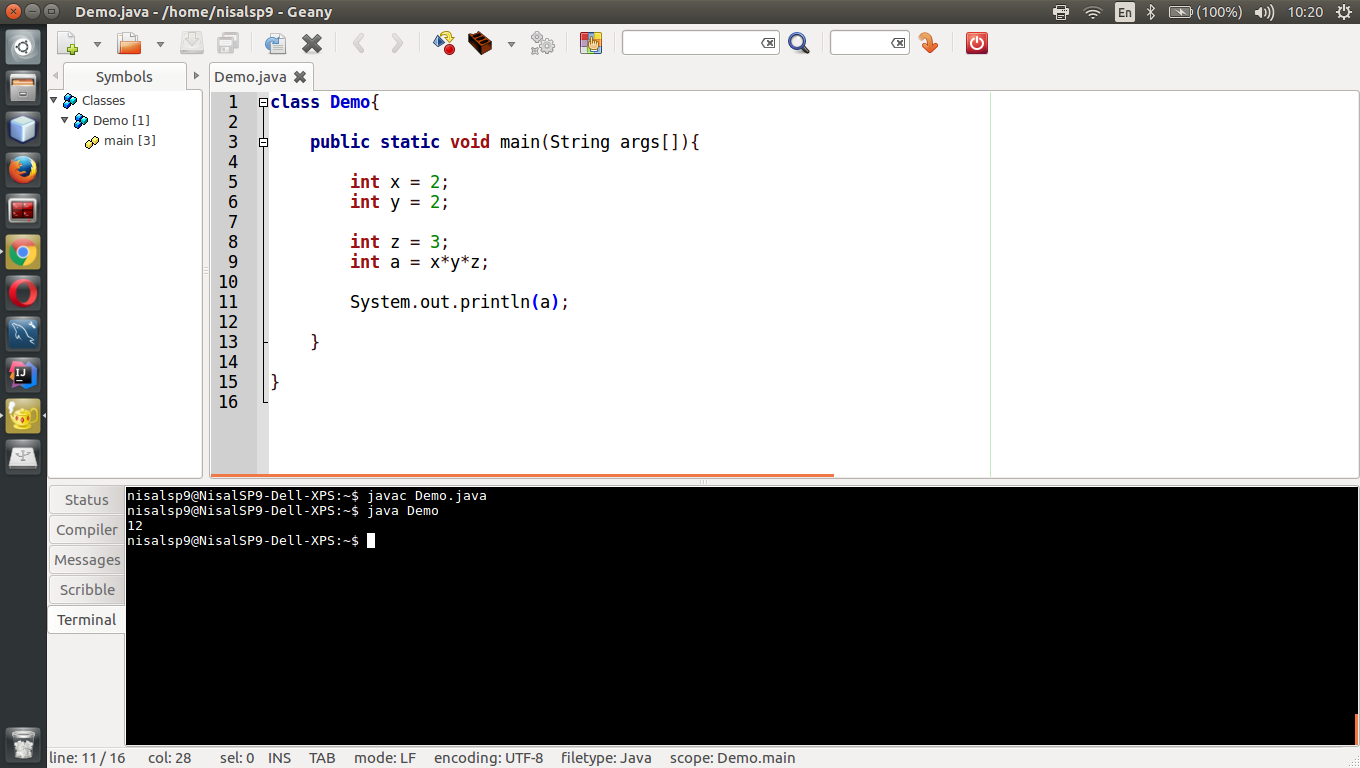Viewport: 1360px width, 768px height.
Task: Click the 'int a = x*y*z;' code line
Action: tap(419, 262)
